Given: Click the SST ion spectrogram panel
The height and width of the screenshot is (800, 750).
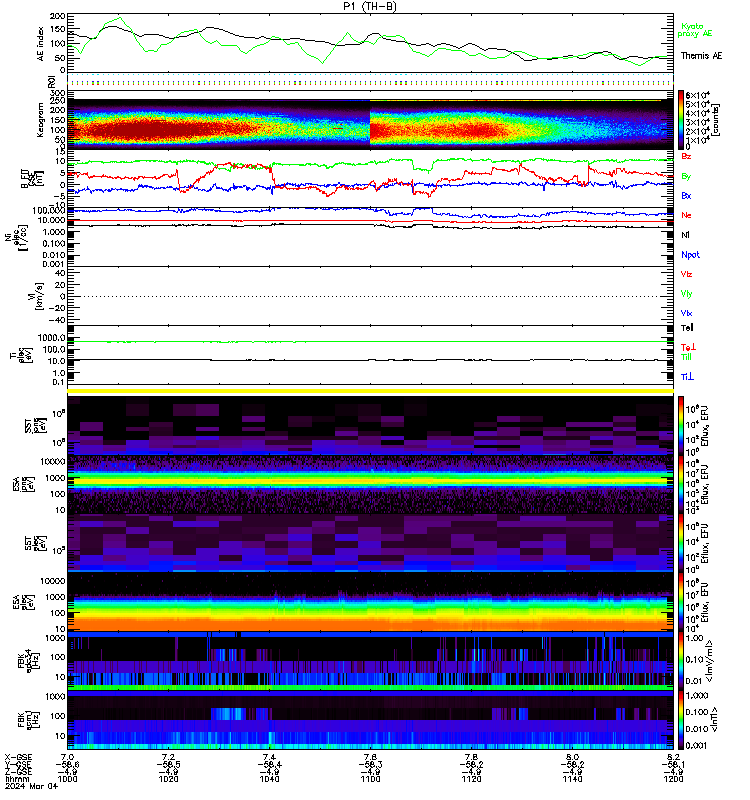Looking at the screenshot, I should [x=370, y=426].
